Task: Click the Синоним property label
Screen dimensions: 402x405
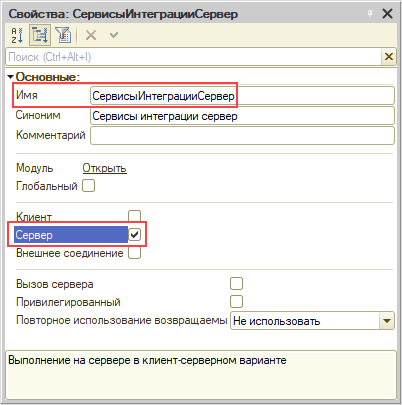Action: (38, 115)
